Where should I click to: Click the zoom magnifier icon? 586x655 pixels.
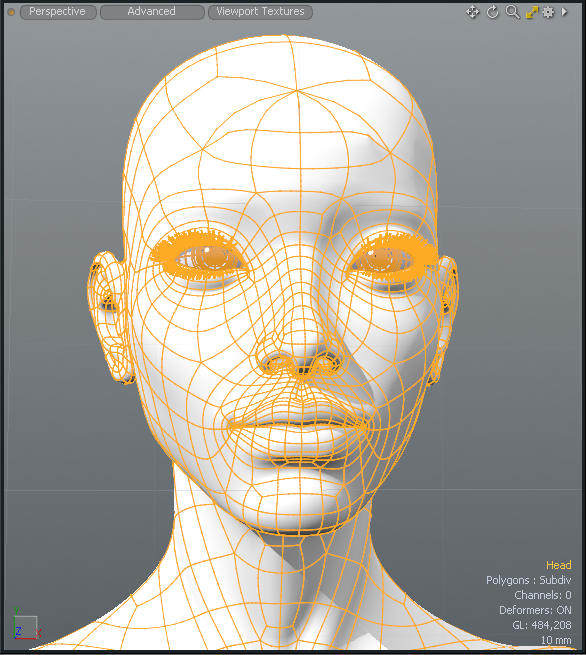point(512,12)
